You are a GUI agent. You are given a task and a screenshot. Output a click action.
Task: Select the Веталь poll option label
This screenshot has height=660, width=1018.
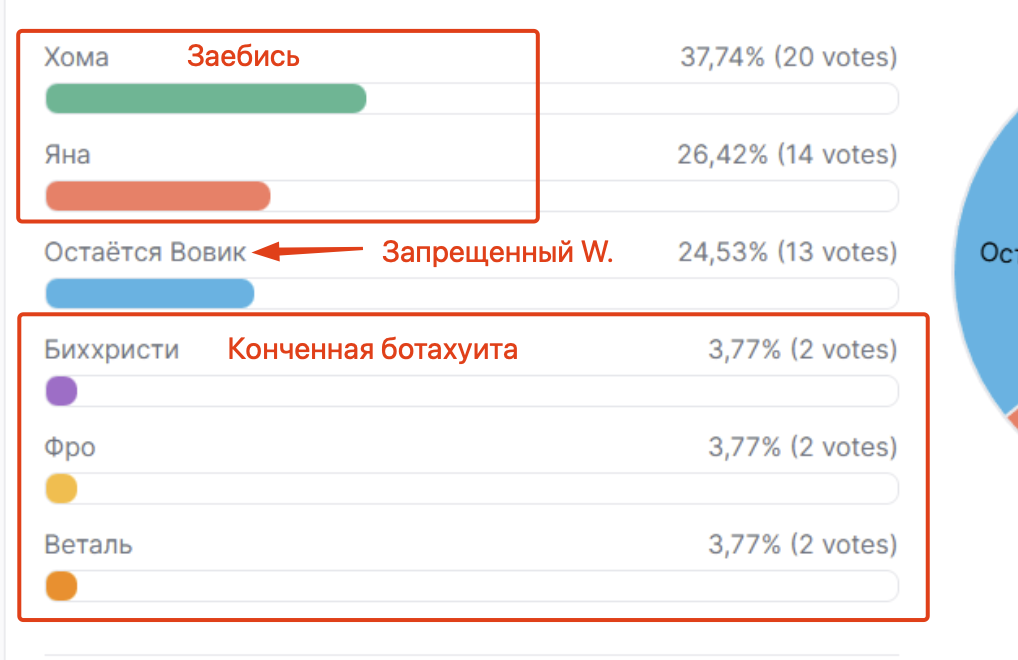click(x=88, y=544)
